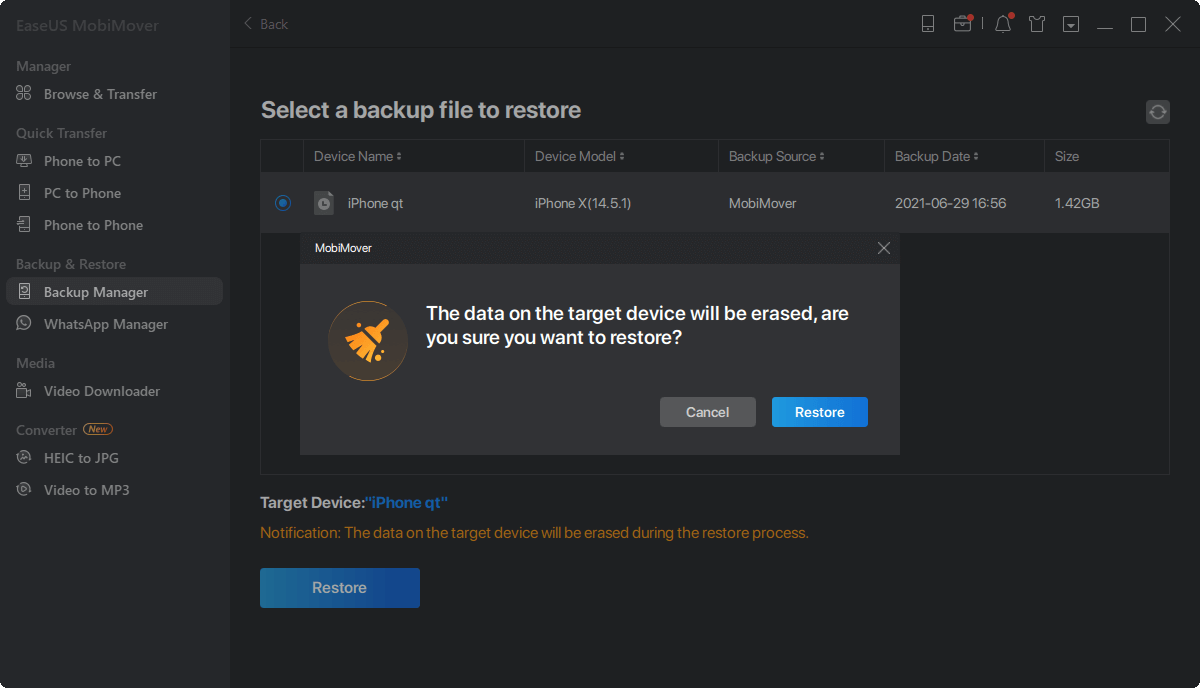Viewport: 1200px width, 688px height.
Task: Open the phone device icon in title bar
Action: coord(928,24)
